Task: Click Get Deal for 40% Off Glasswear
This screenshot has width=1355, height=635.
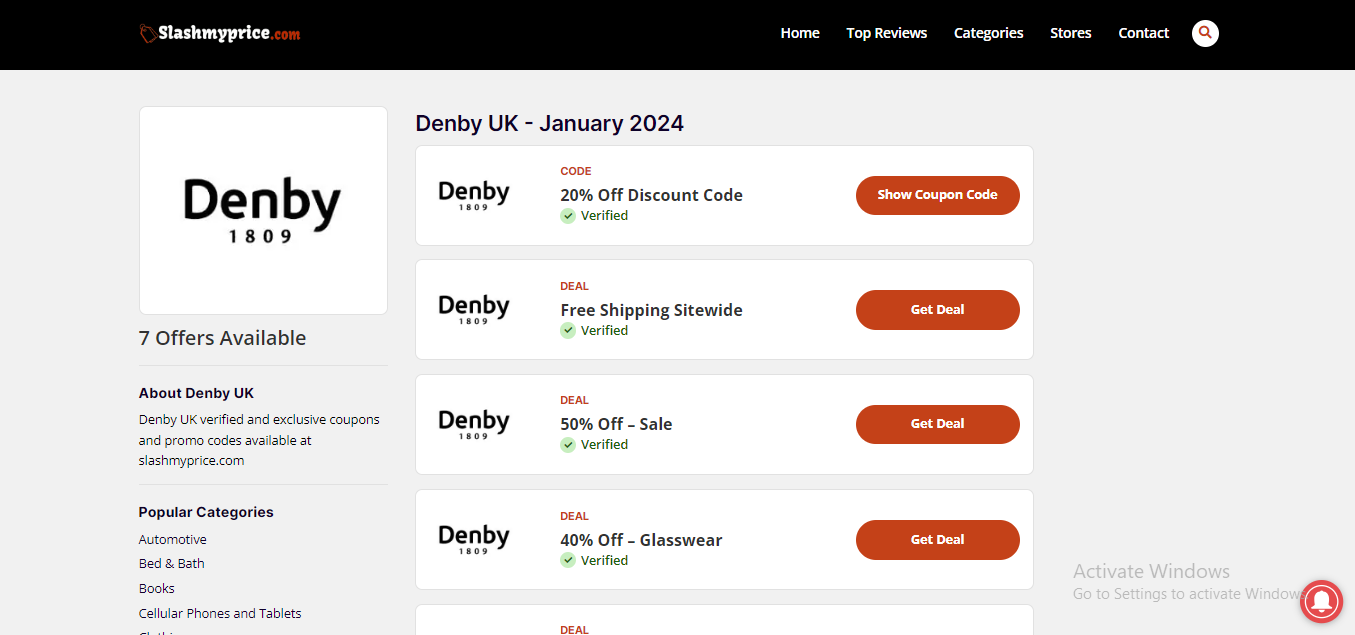Action: tap(937, 540)
